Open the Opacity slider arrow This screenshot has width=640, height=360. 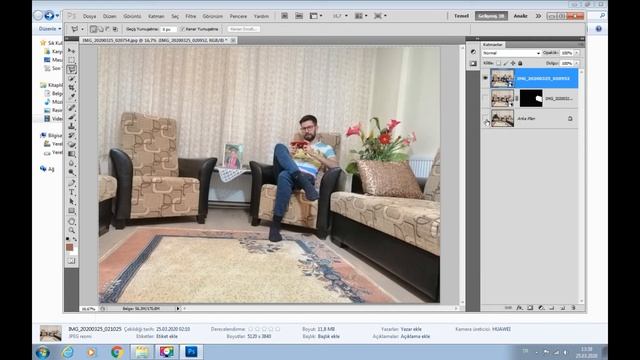point(577,53)
